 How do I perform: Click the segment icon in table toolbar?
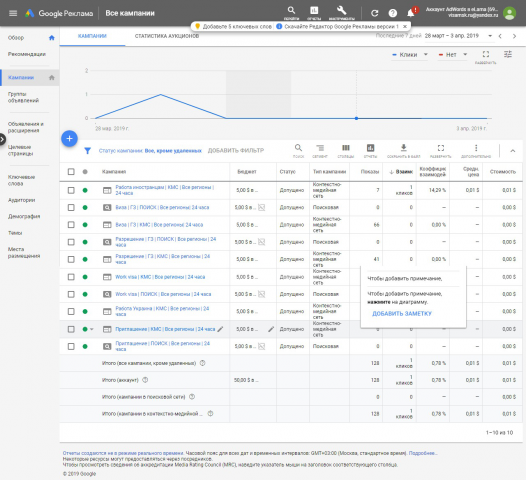[320, 148]
